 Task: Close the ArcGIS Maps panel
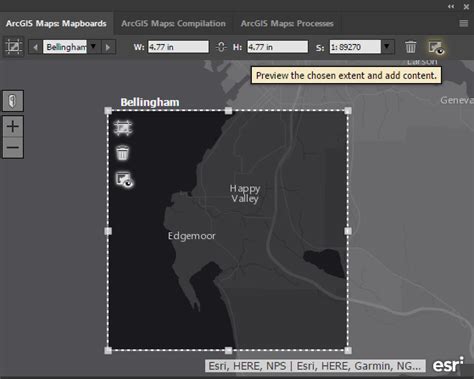click(466, 6)
